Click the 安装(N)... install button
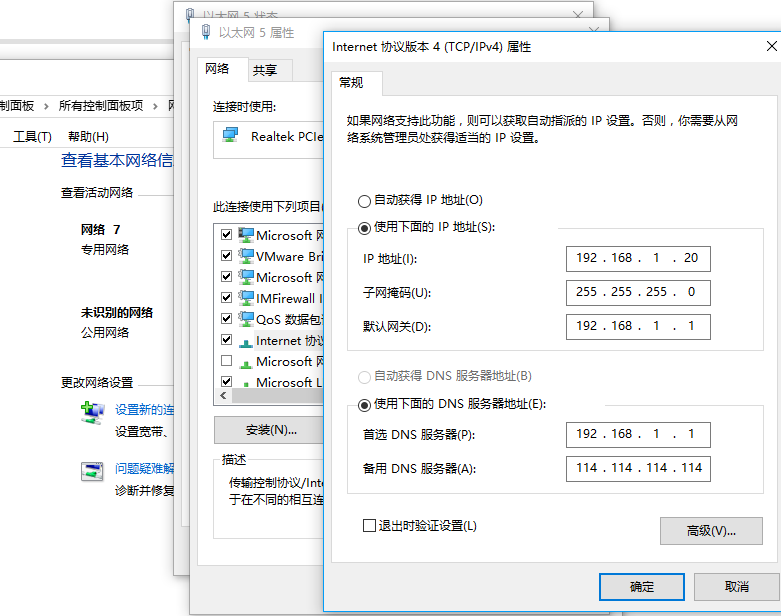This screenshot has height=616, width=781. point(271,430)
